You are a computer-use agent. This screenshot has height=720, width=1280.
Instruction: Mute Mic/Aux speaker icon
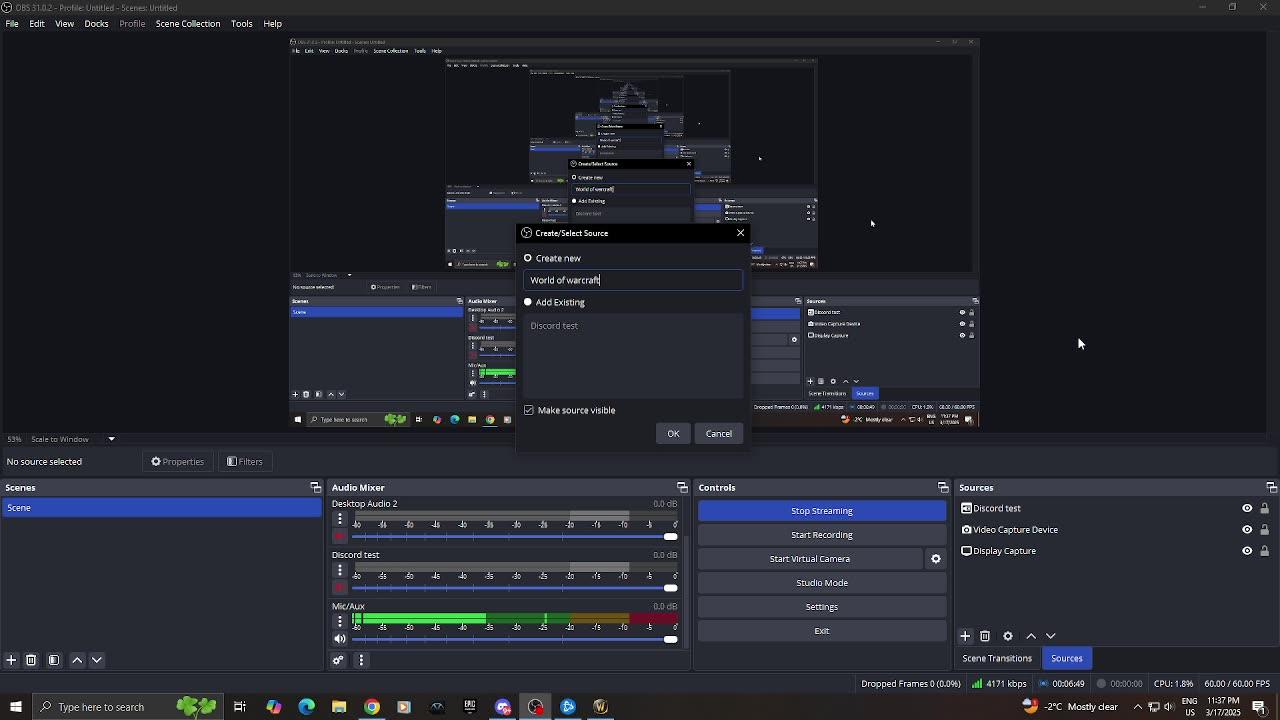point(340,639)
